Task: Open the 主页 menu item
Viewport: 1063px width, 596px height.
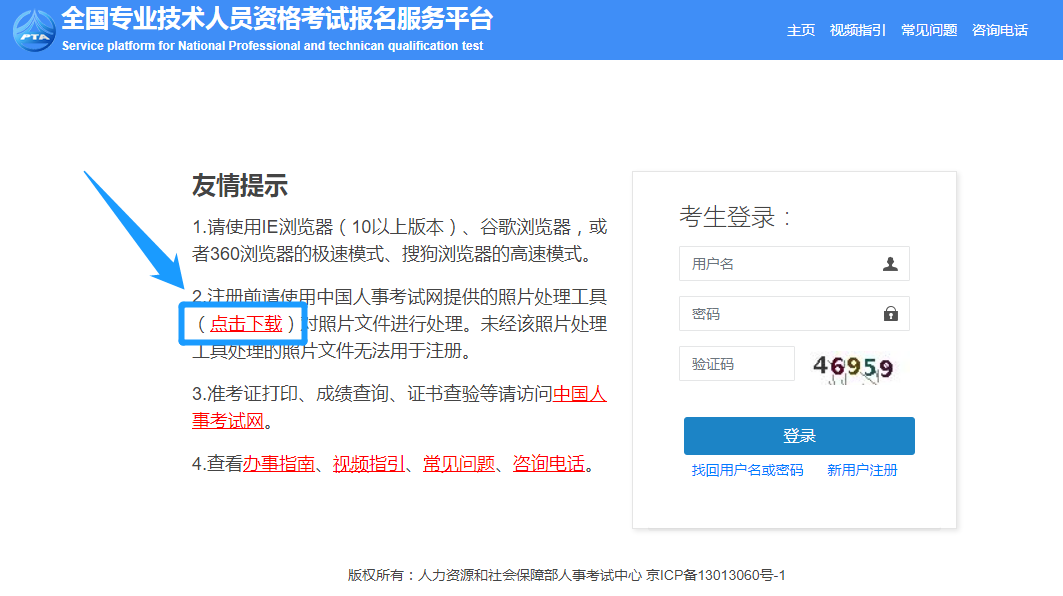Action: 801,31
